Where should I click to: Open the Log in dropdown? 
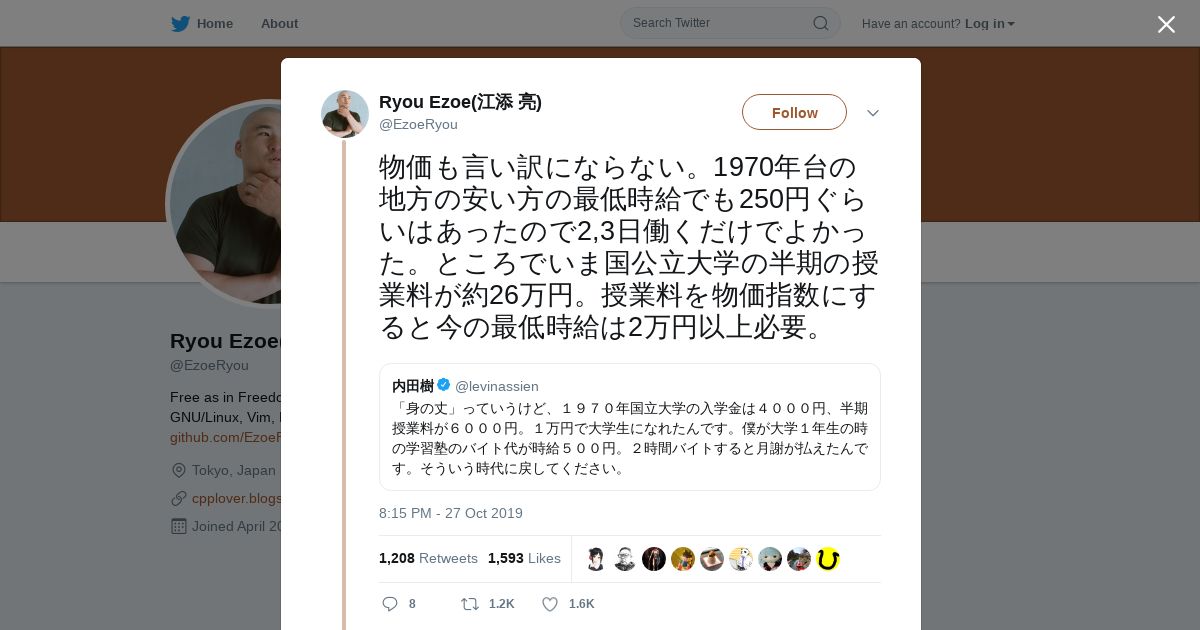(x=989, y=24)
